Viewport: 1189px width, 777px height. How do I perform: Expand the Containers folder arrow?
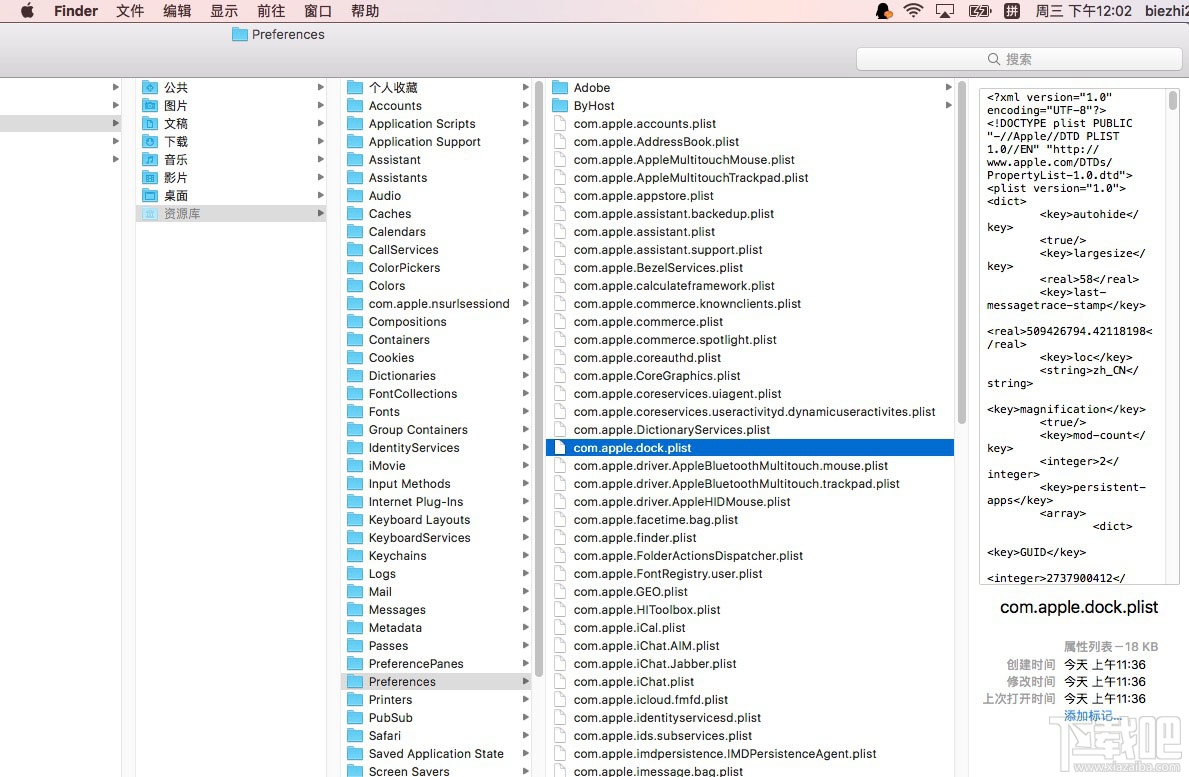coord(525,340)
